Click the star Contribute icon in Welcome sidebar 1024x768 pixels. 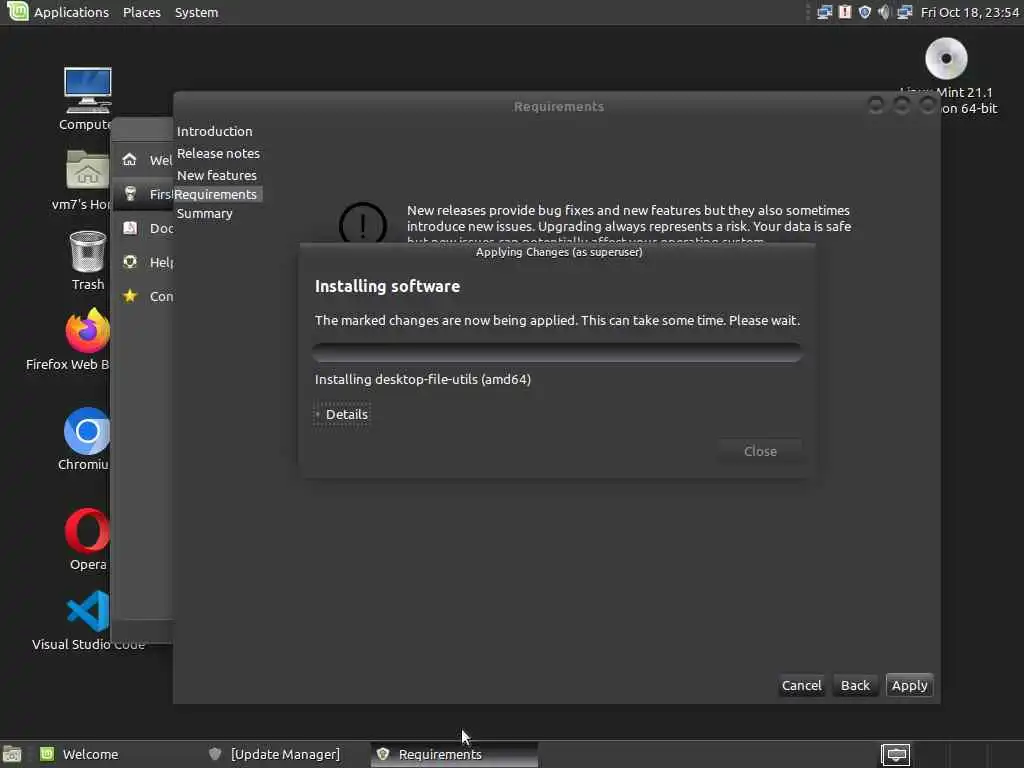(x=130, y=296)
